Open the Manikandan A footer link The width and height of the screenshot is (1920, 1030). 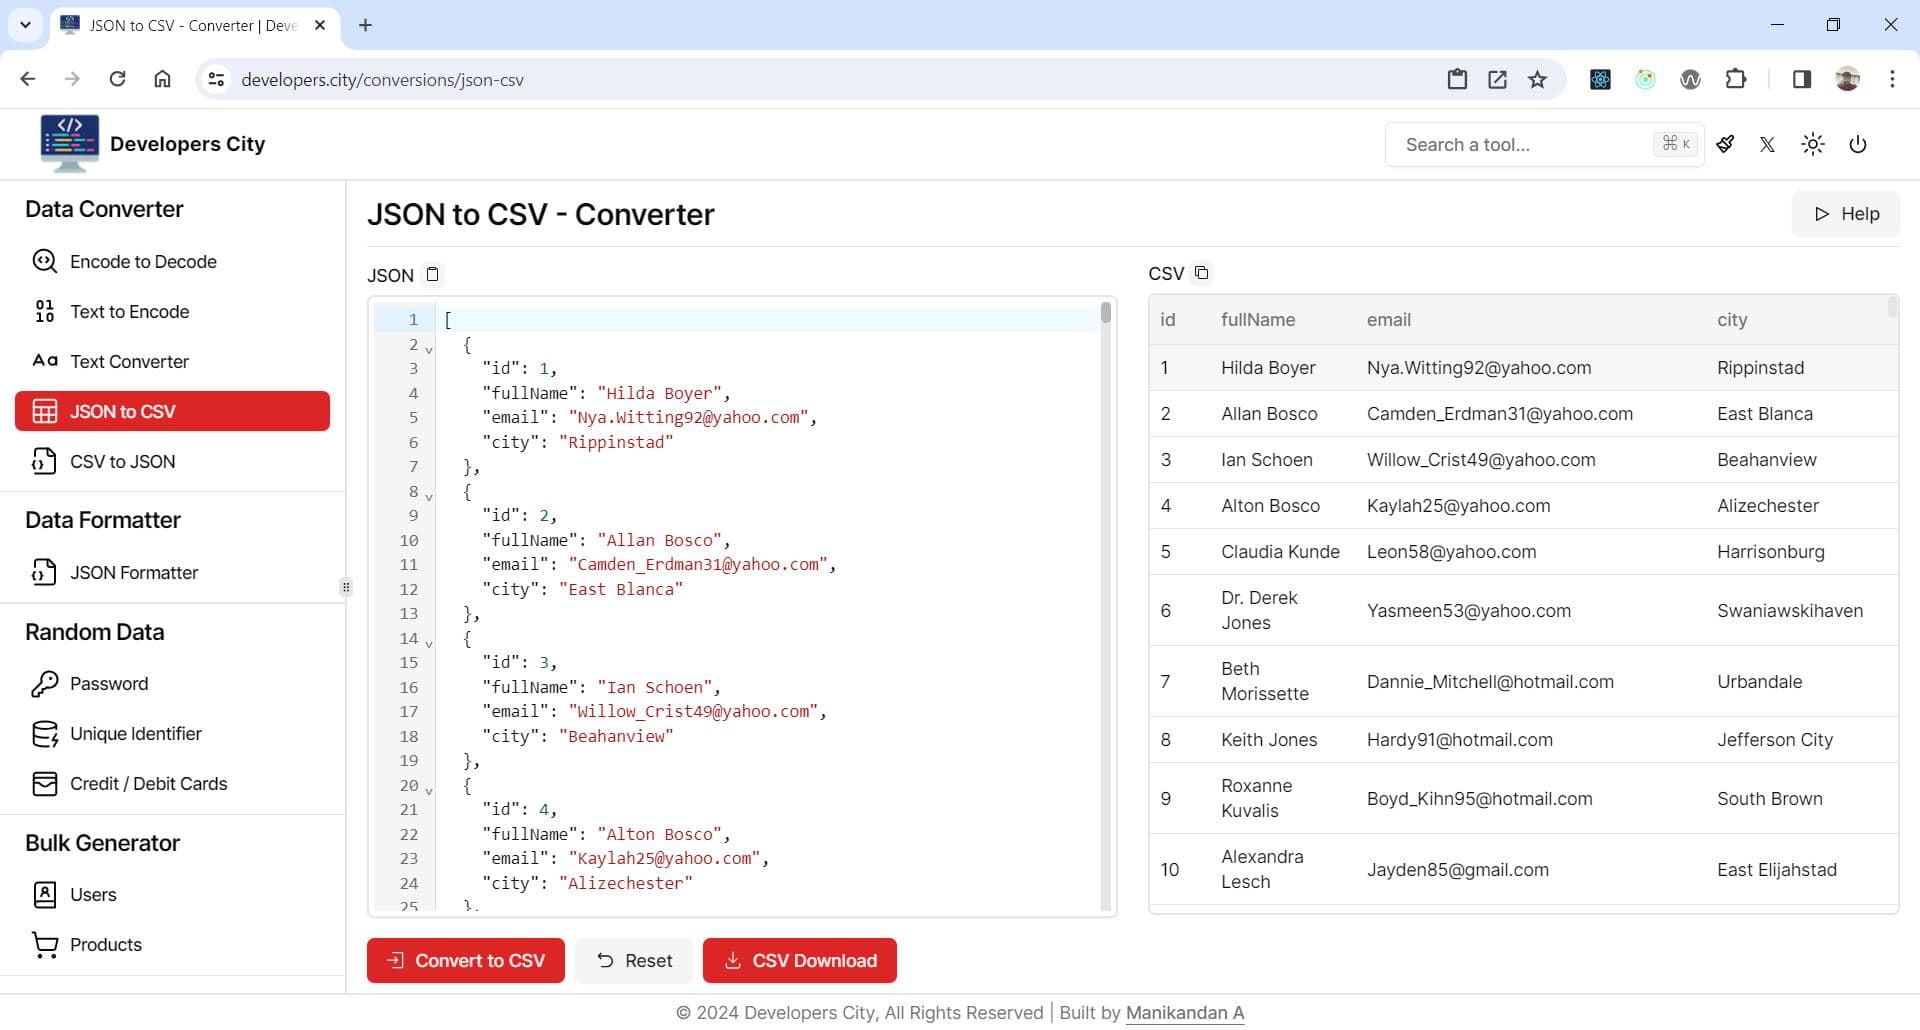point(1184,1013)
